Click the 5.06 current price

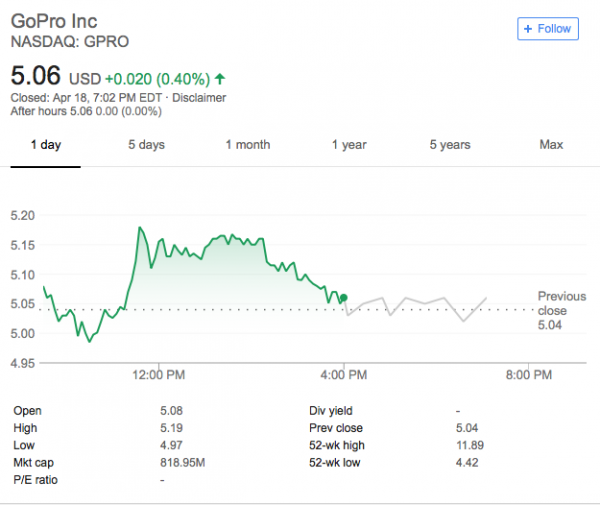(x=36, y=76)
